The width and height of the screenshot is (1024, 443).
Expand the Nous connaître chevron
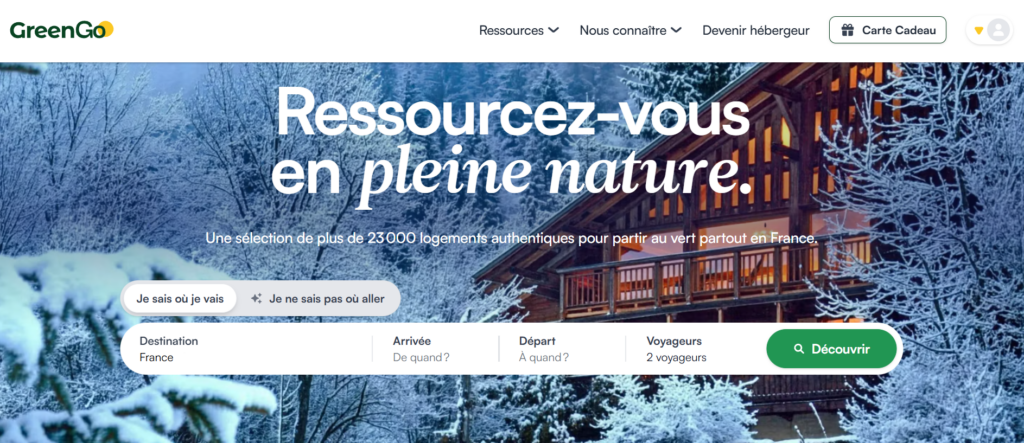[676, 30]
